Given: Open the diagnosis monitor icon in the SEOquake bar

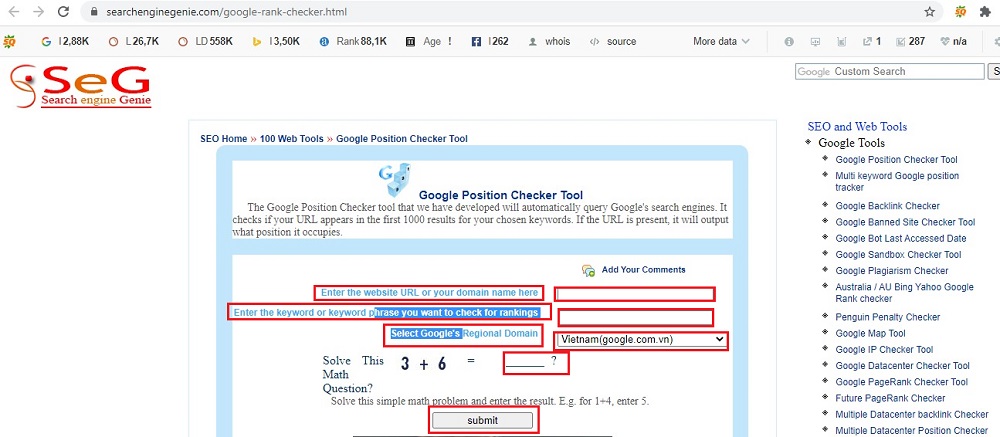Looking at the screenshot, I should pos(815,41).
